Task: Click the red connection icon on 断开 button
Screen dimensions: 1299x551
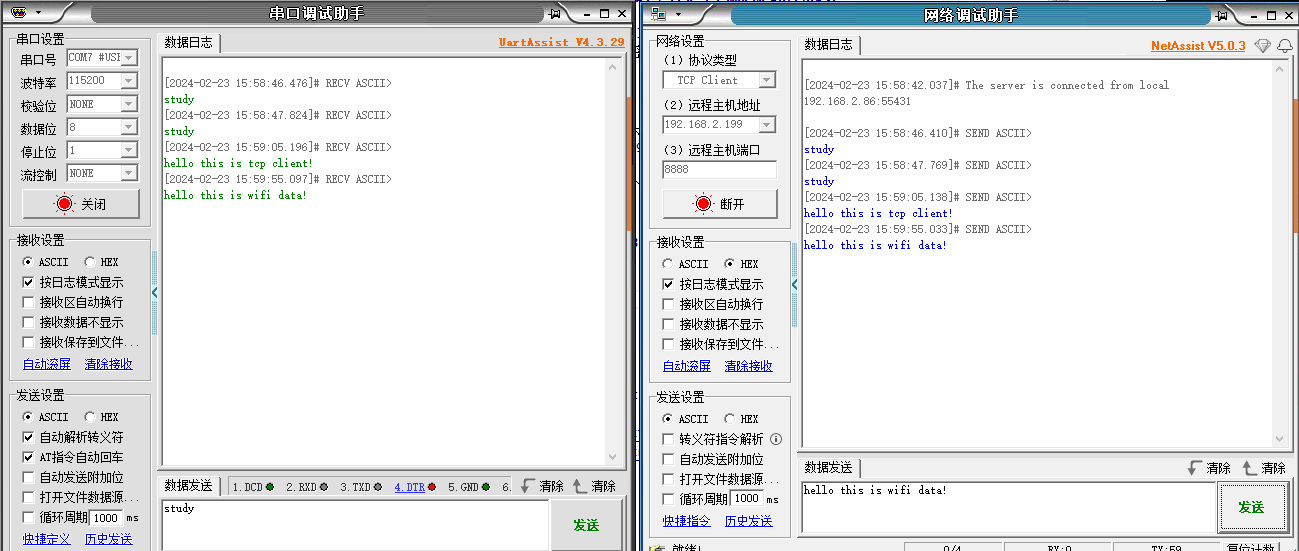Action: click(704, 204)
